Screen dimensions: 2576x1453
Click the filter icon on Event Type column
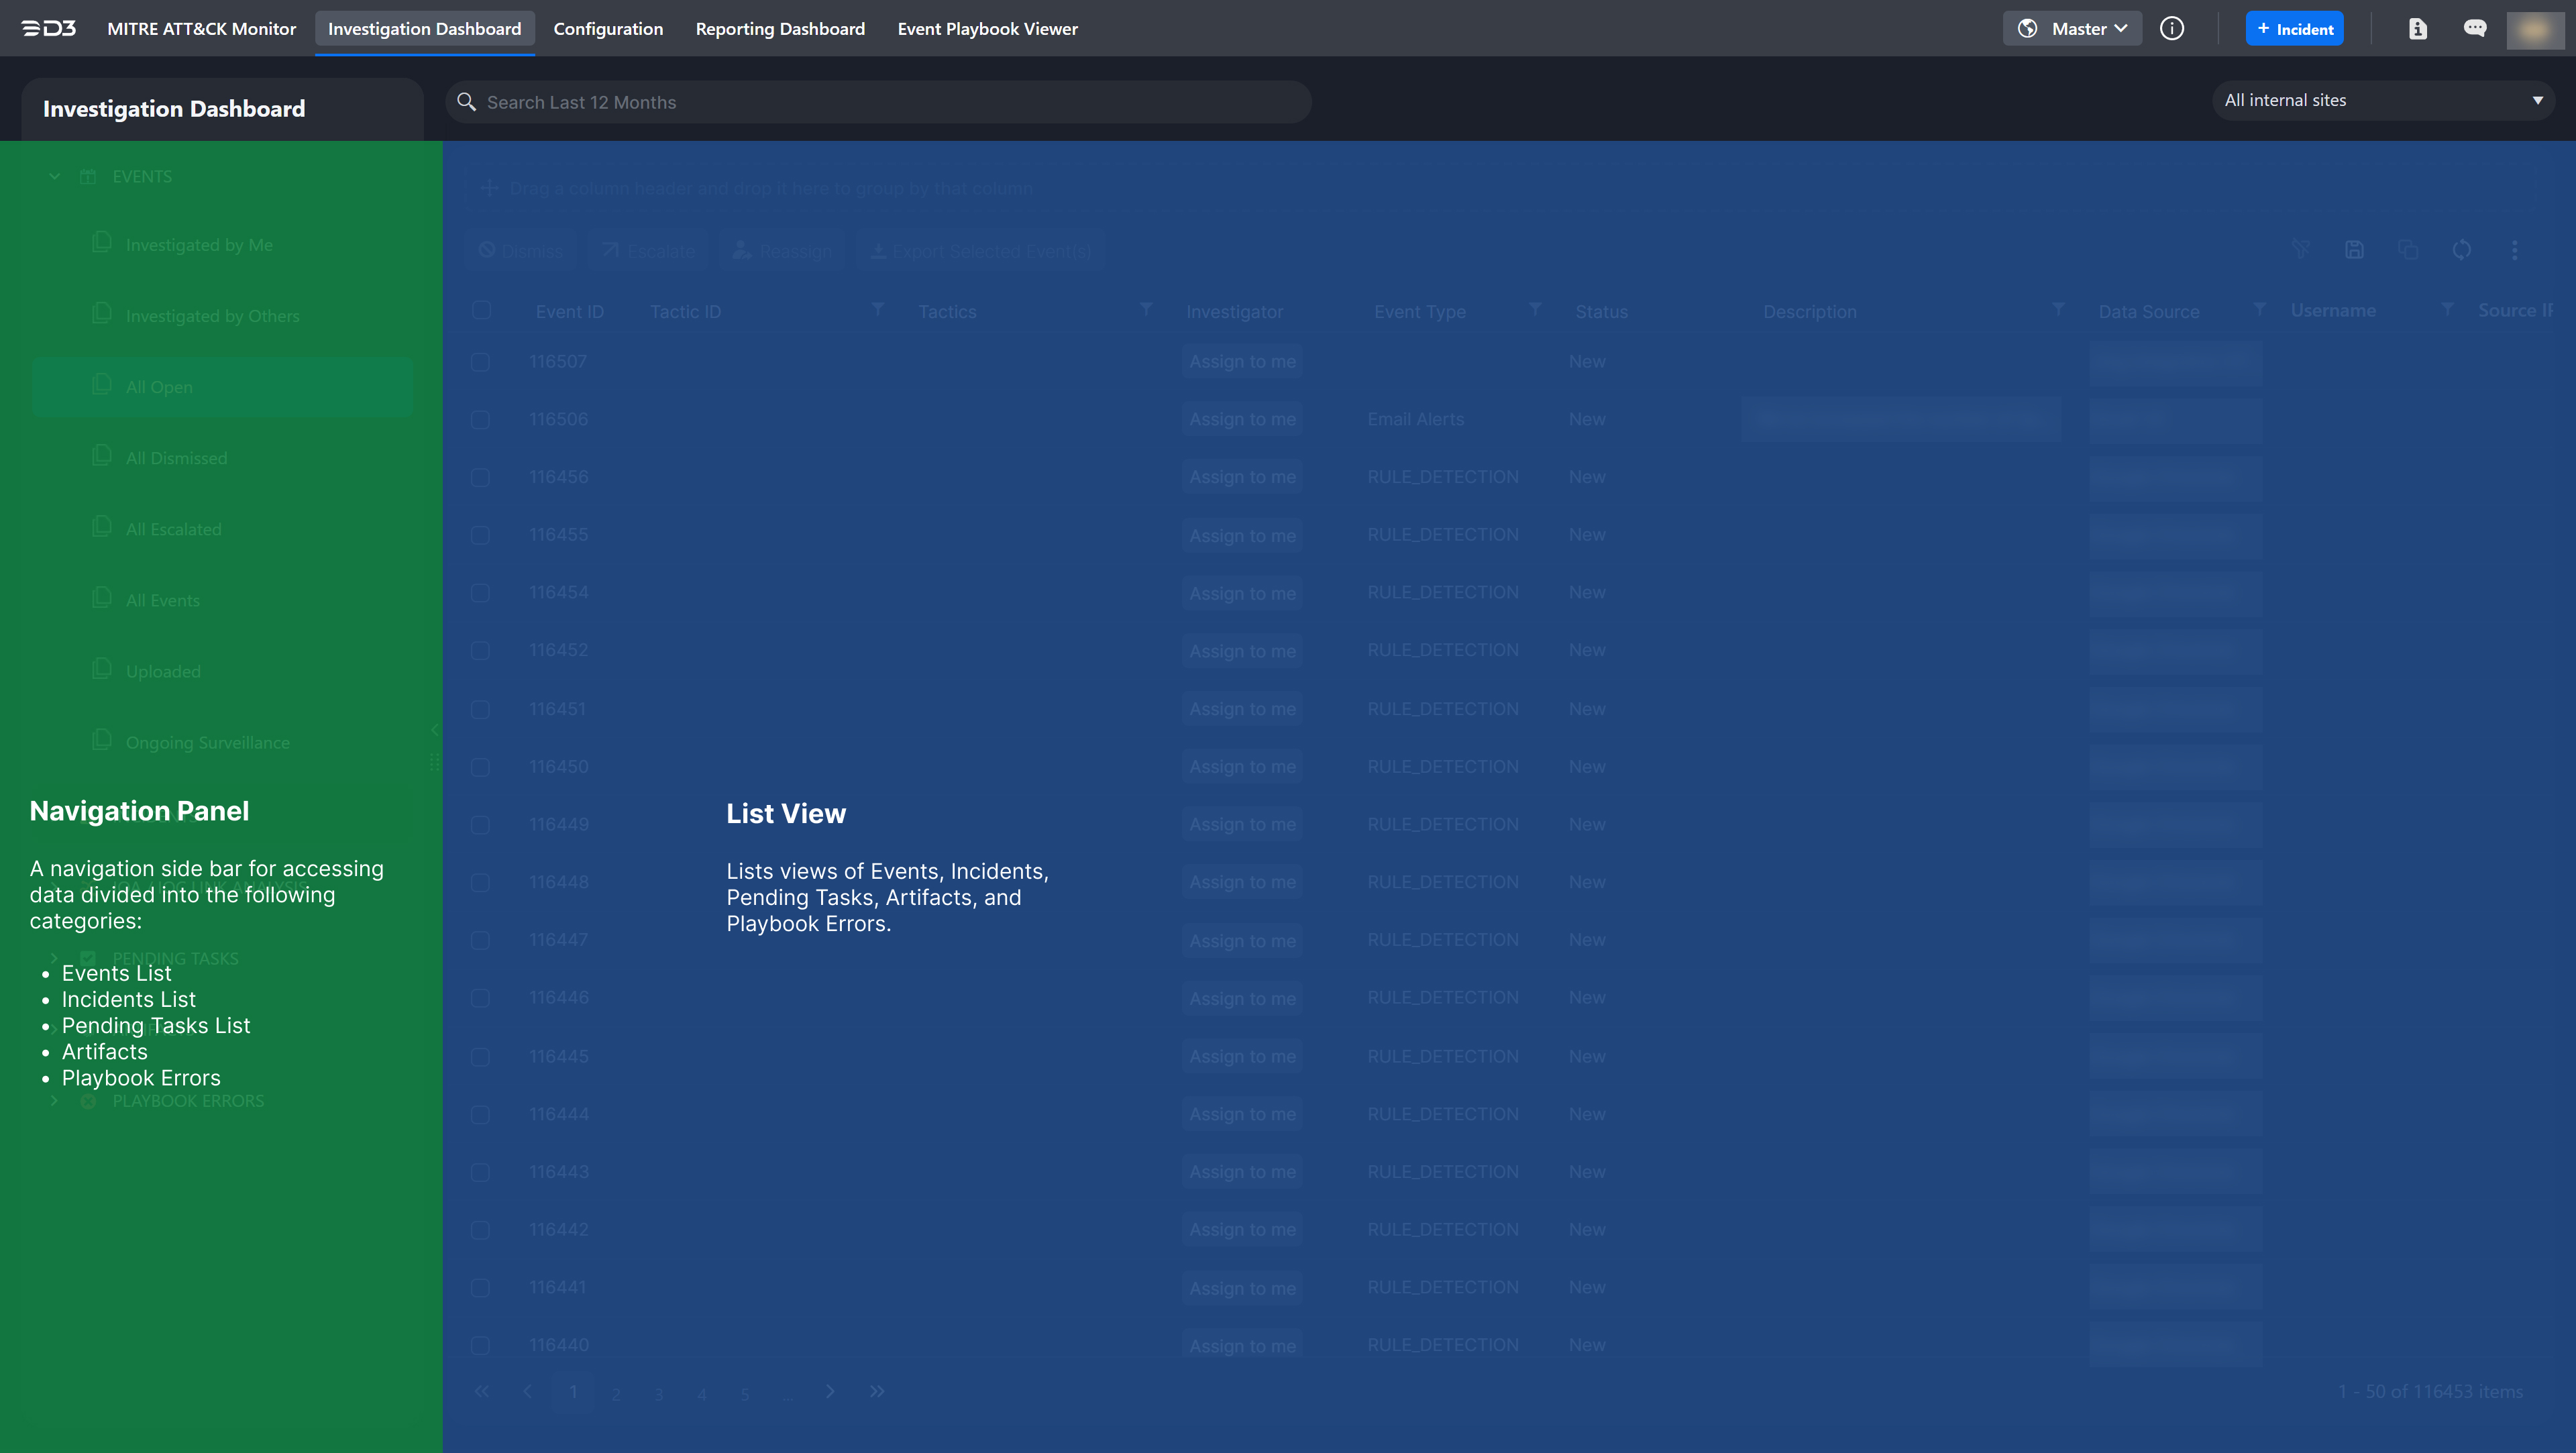(x=1534, y=310)
